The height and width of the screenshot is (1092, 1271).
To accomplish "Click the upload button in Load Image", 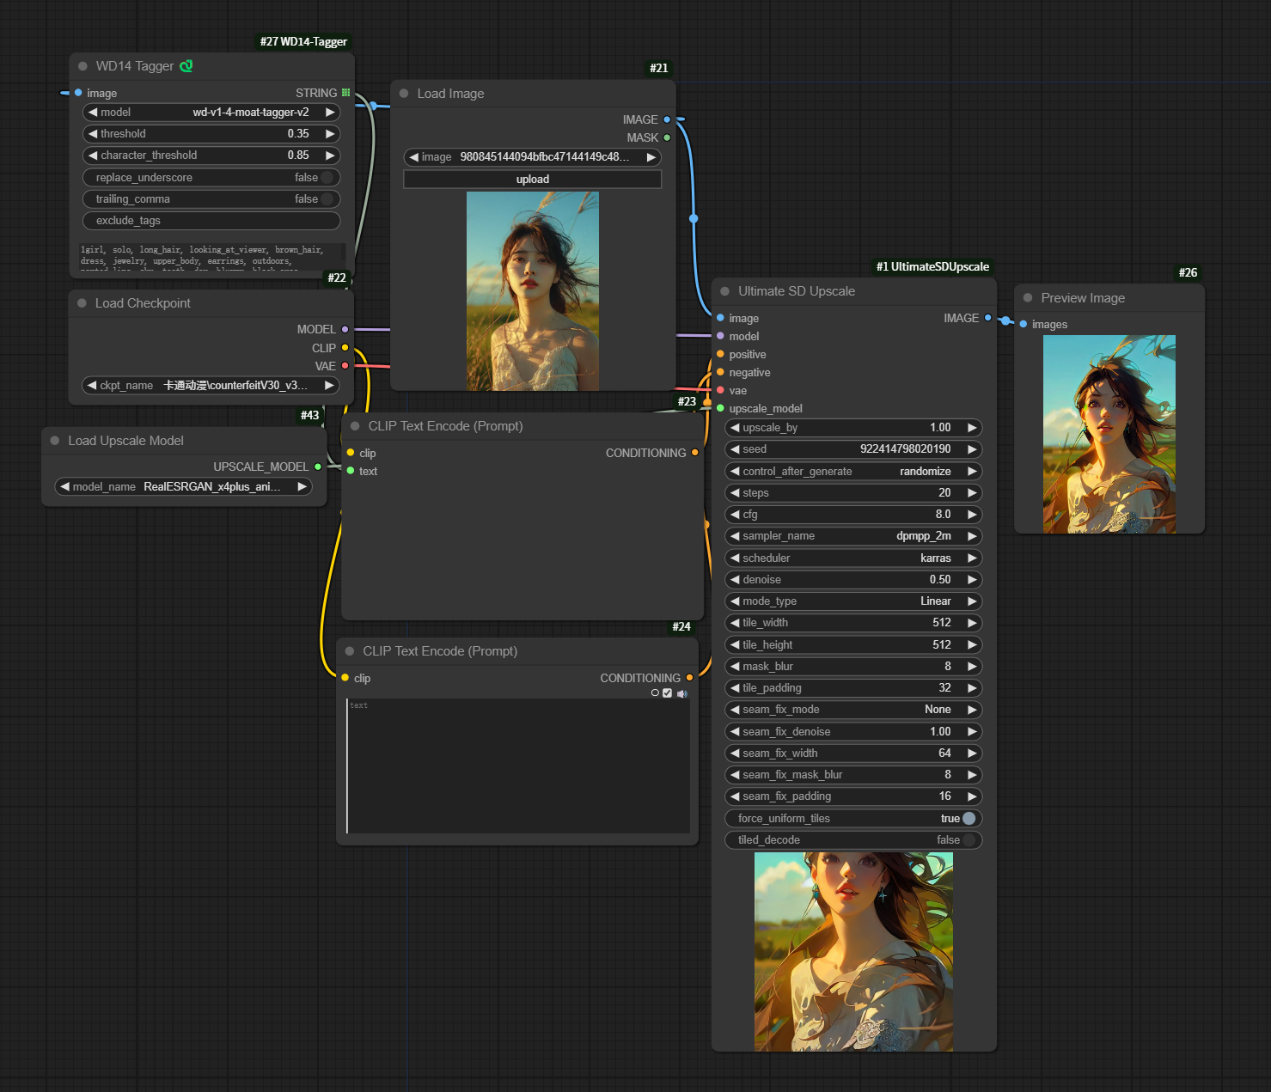I will 532,180.
